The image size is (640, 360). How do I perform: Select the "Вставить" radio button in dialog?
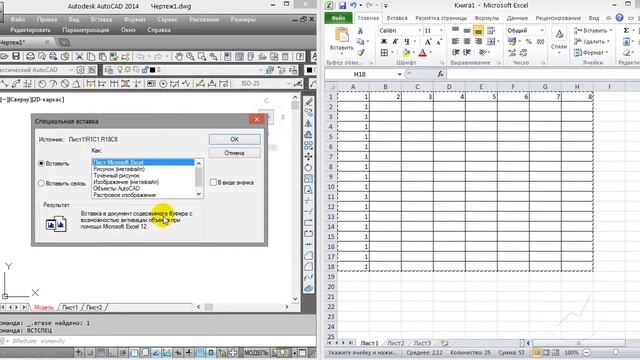(x=41, y=163)
